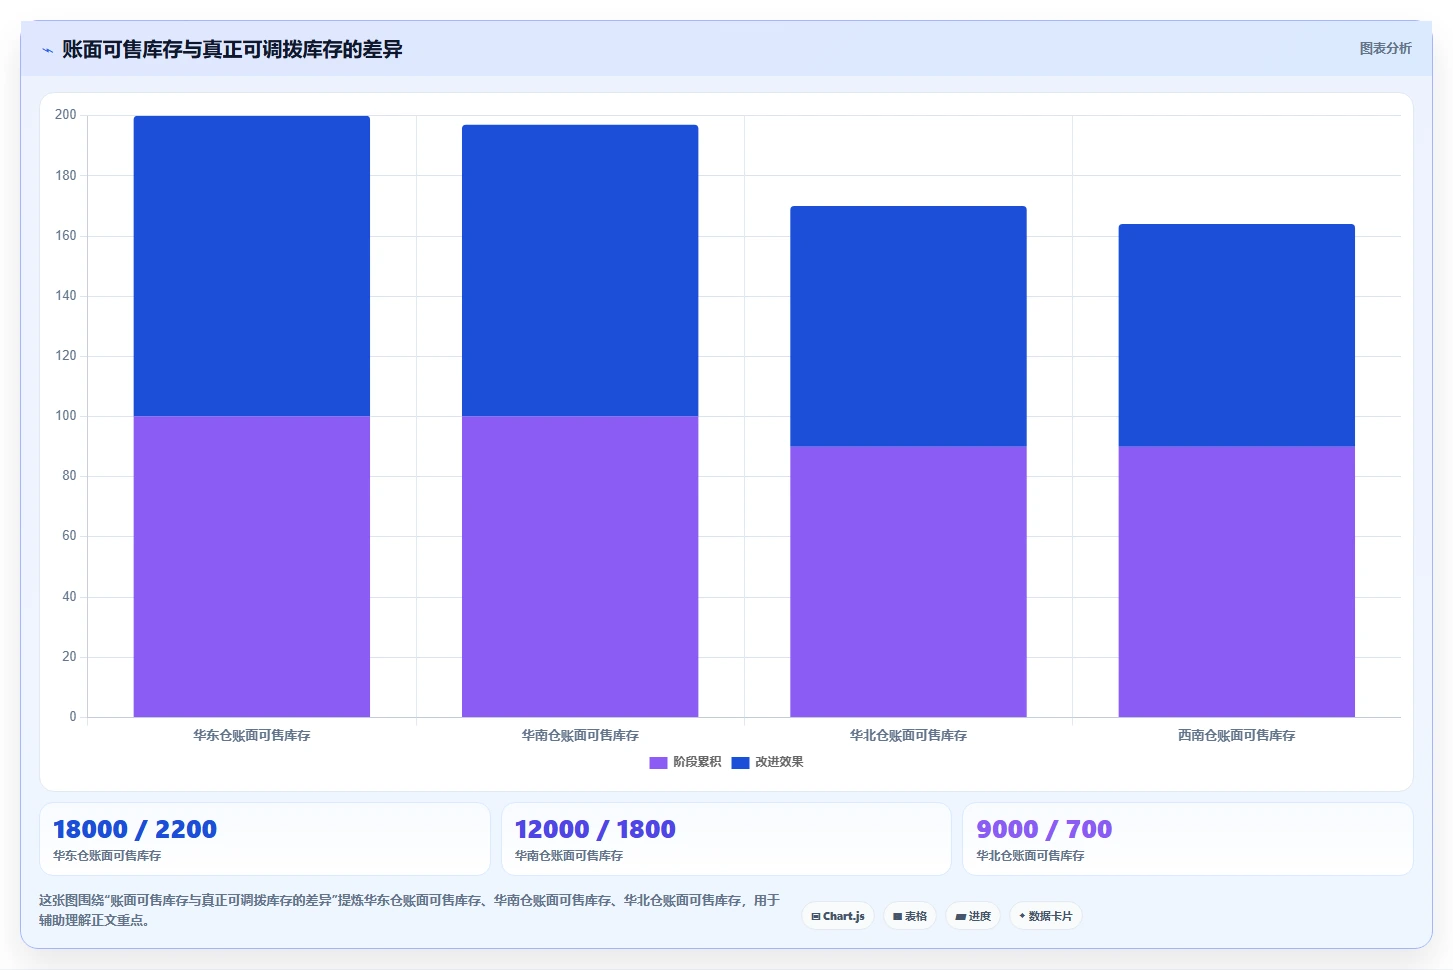Click the chart title 账面可售库存与真正可调拨库存的差异

(x=232, y=49)
